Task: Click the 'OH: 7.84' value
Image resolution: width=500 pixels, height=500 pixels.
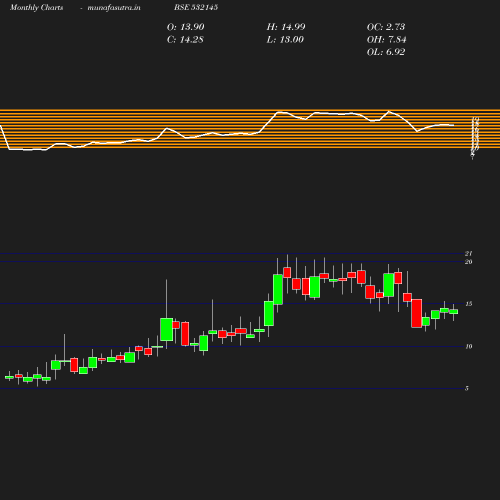Action: pos(386,40)
